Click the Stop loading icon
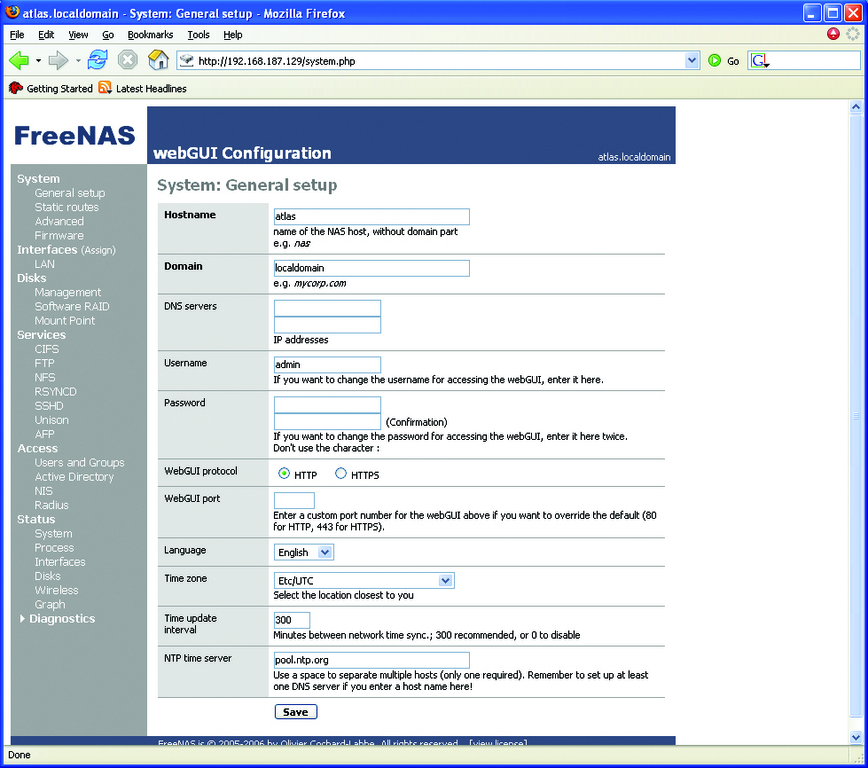This screenshot has height=768, width=868. tap(127, 61)
